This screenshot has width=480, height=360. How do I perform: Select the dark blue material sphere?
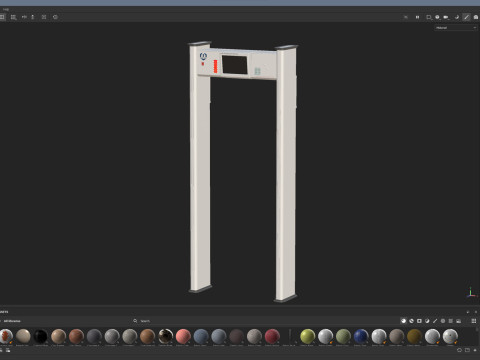(x=361, y=336)
